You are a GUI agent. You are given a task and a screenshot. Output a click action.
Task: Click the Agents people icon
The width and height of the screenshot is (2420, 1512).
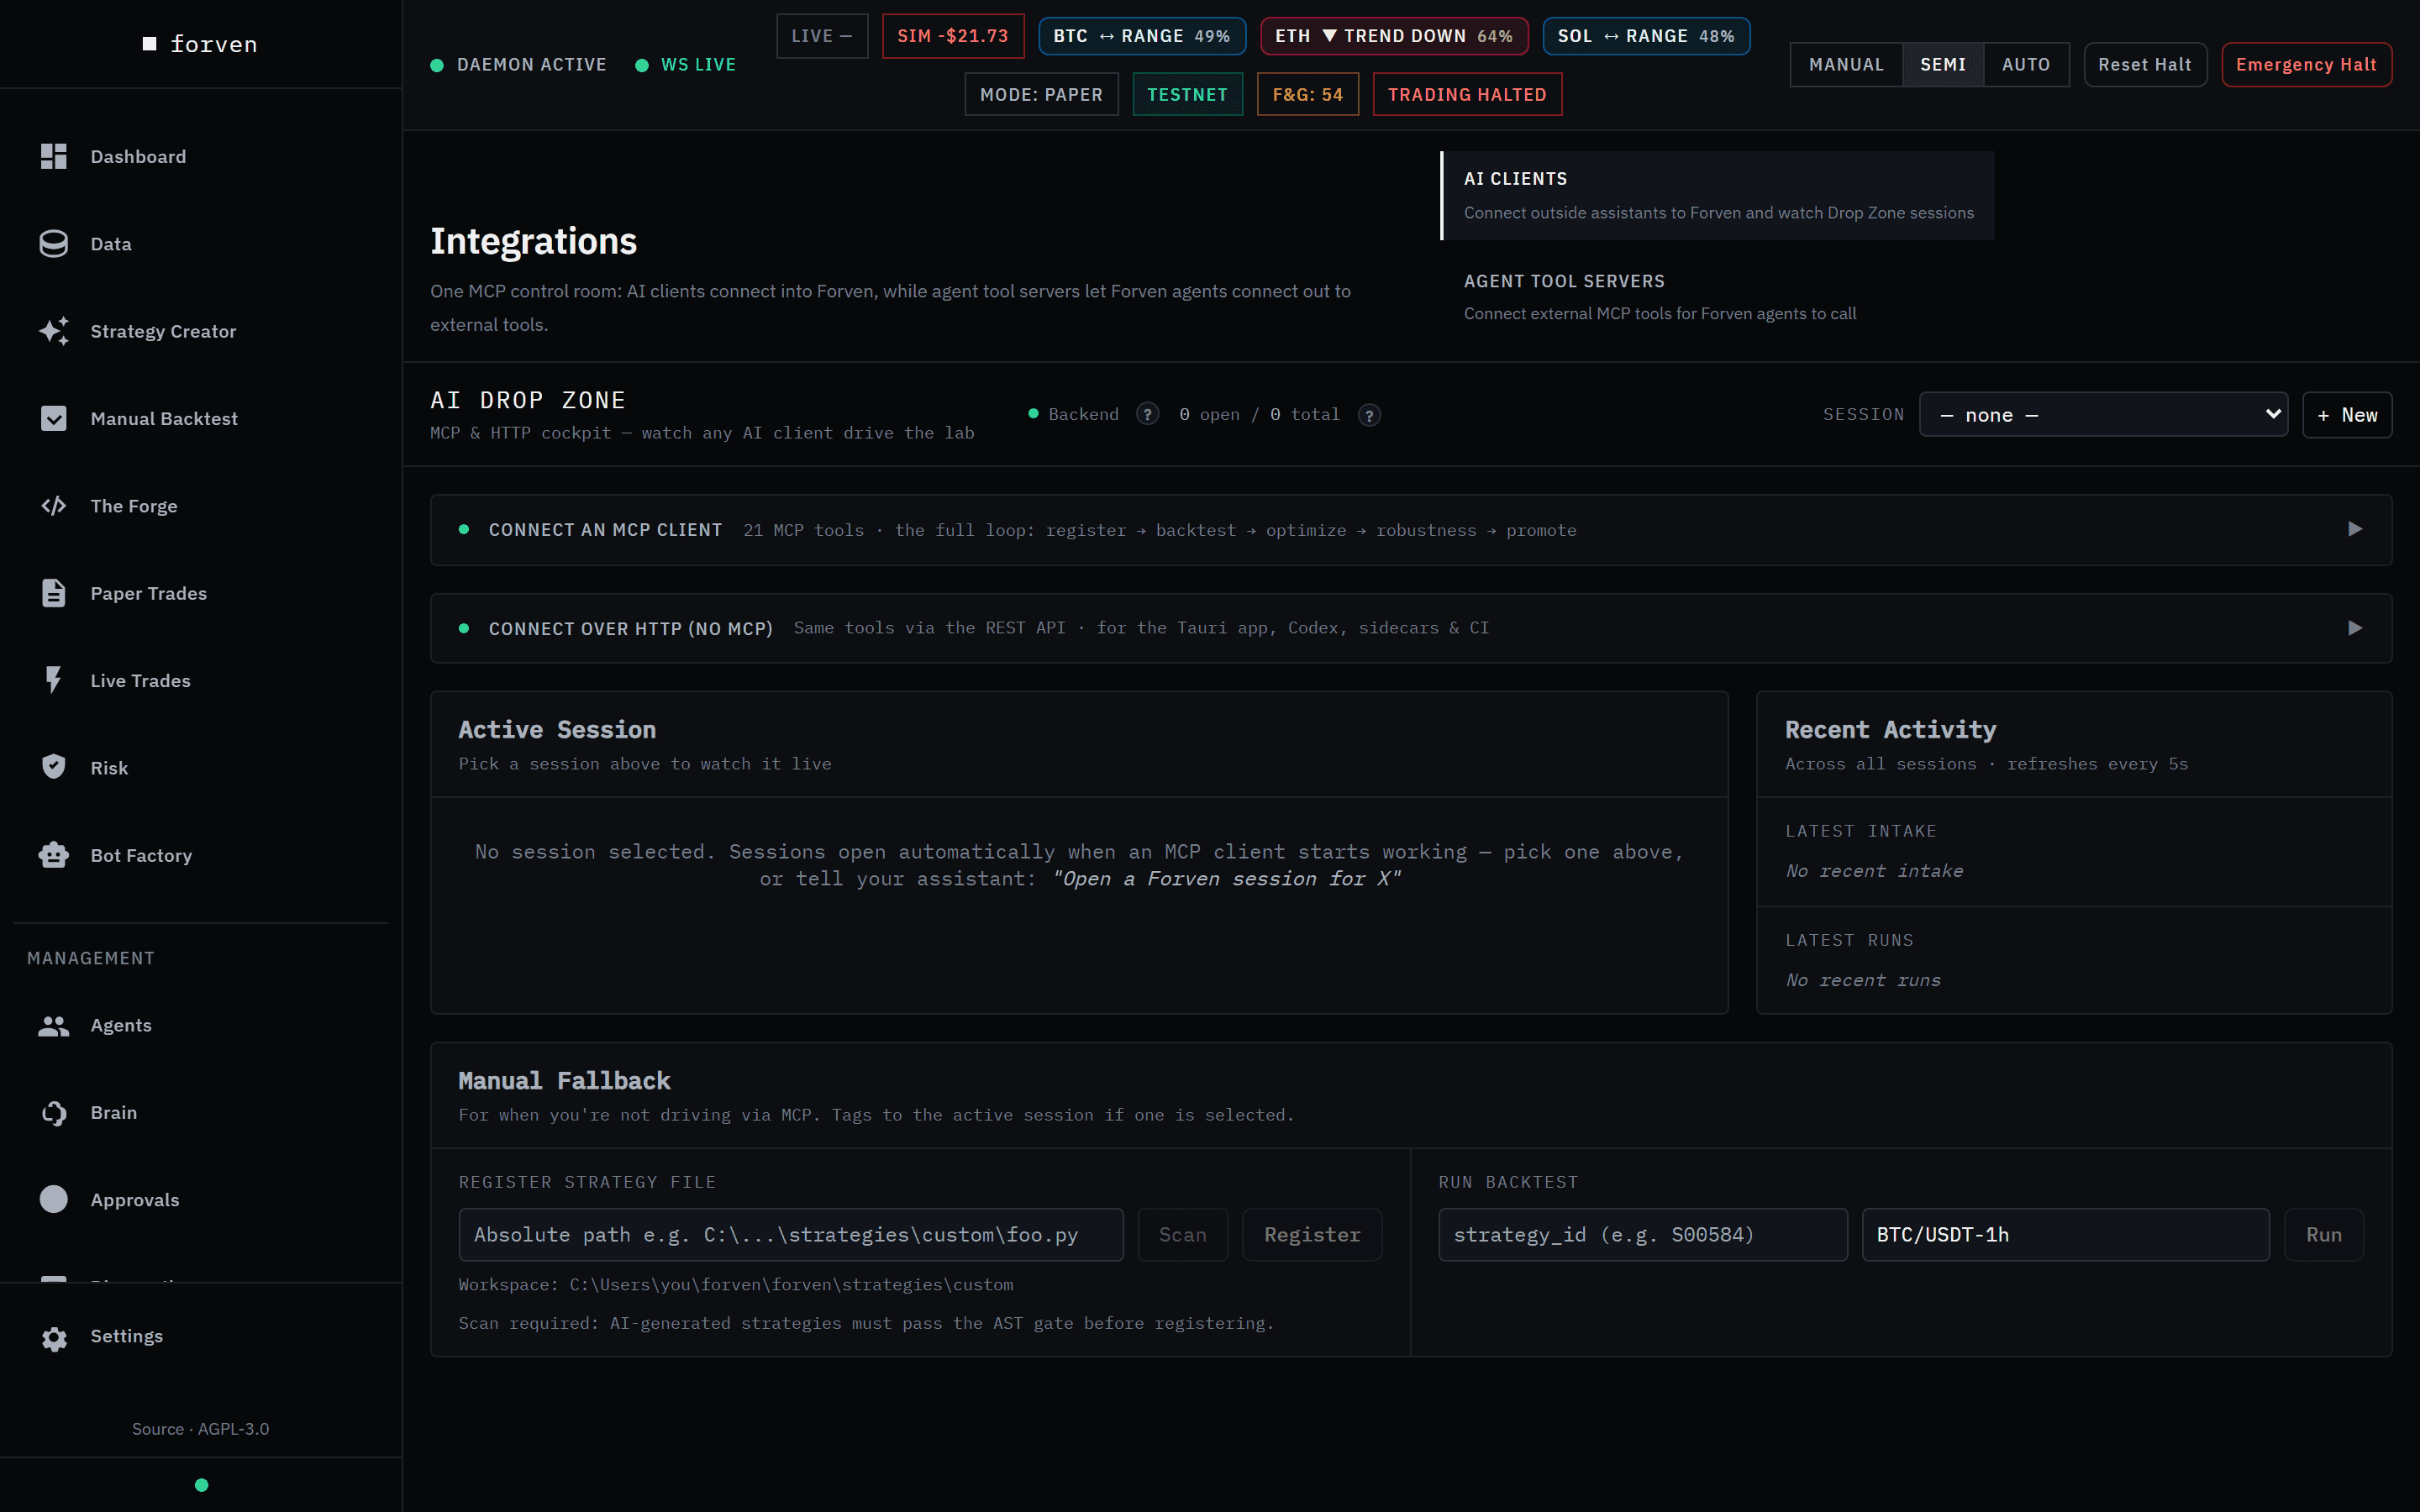coord(53,1025)
